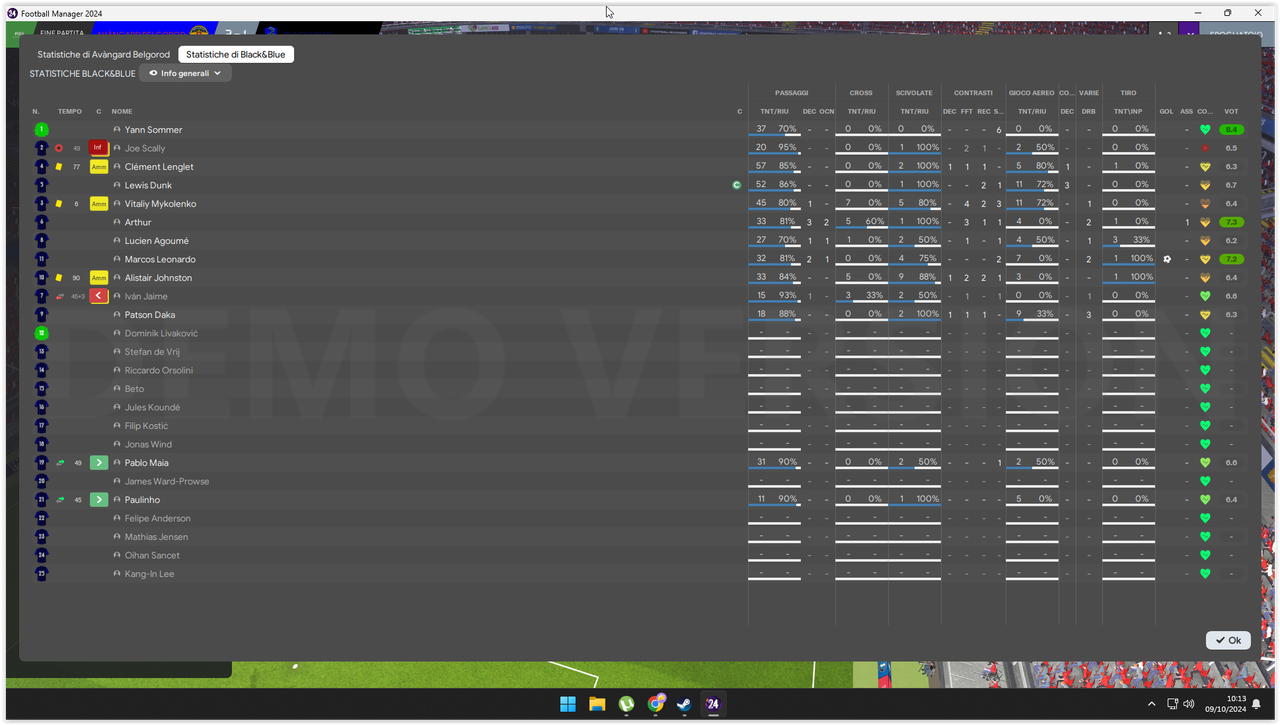Click the yellow card icon for Clément Lenglet
The image size is (1280, 725).
59,167
